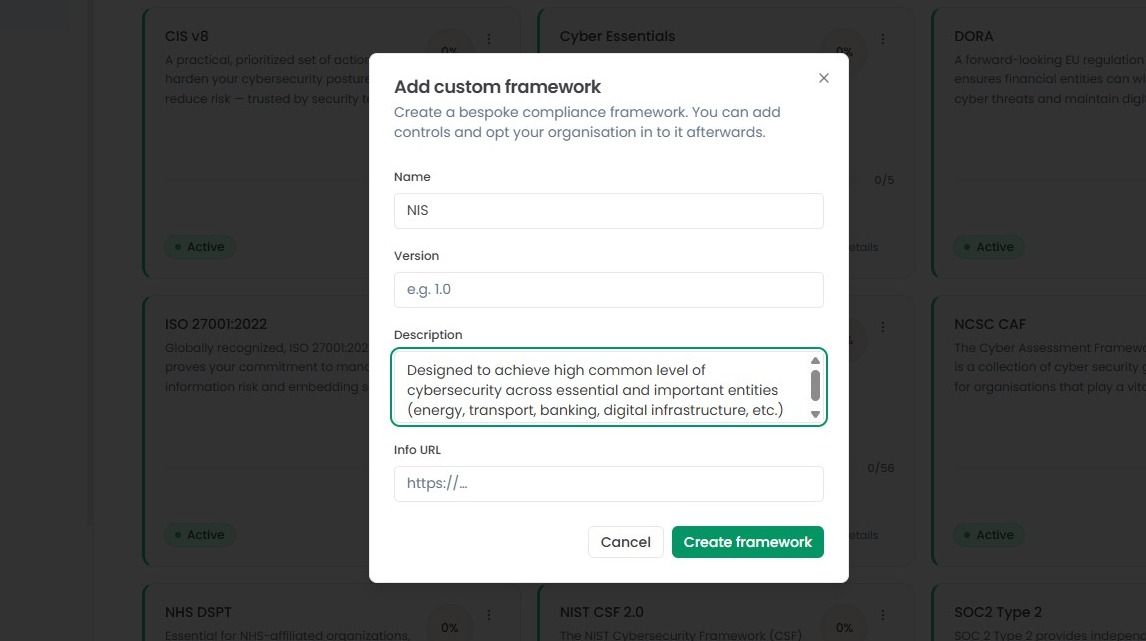The image size is (1146, 641).
Task: Cancel the custom framework creation
Action: tap(625, 542)
